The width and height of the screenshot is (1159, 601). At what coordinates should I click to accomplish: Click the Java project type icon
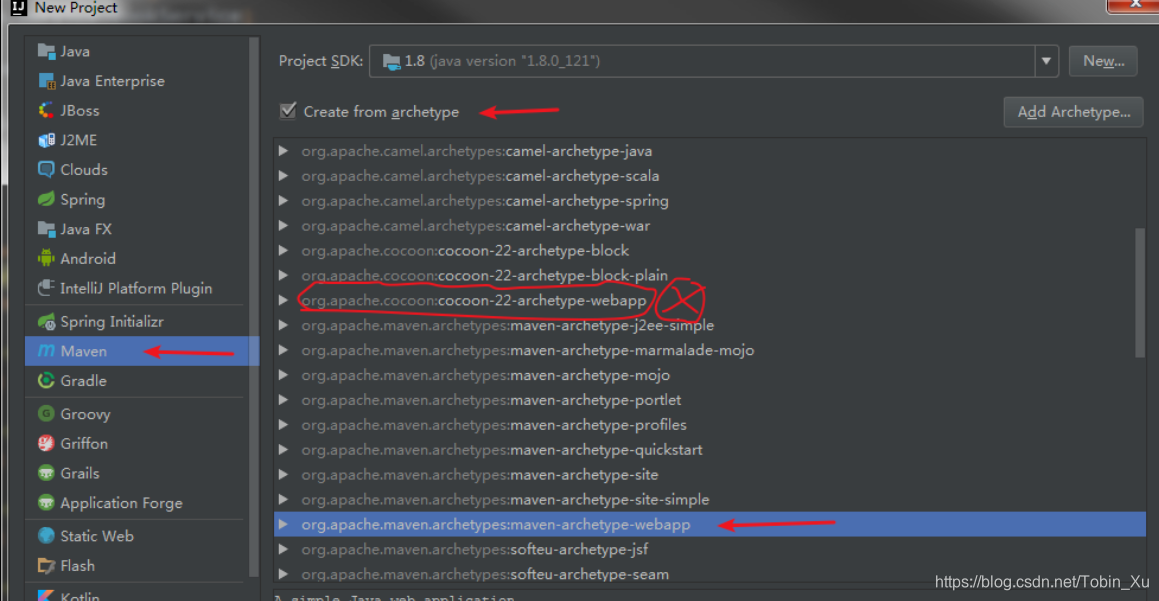tap(46, 51)
